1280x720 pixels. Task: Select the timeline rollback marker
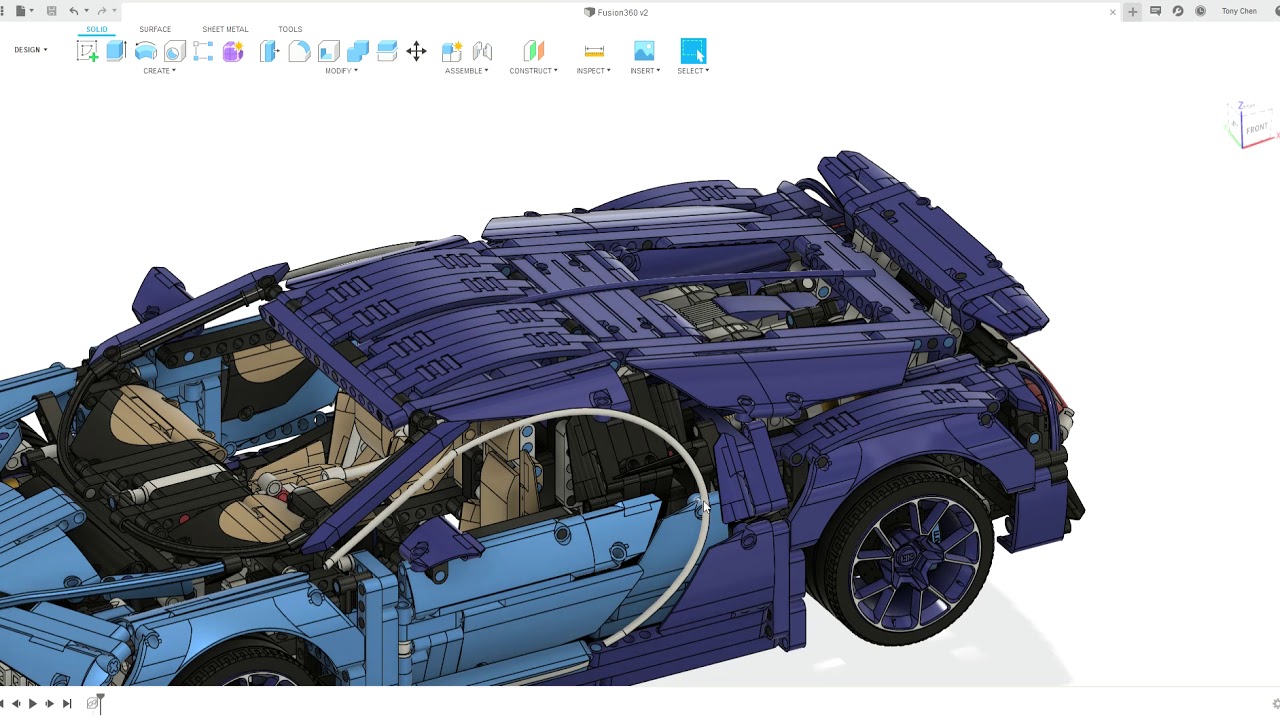click(100, 702)
